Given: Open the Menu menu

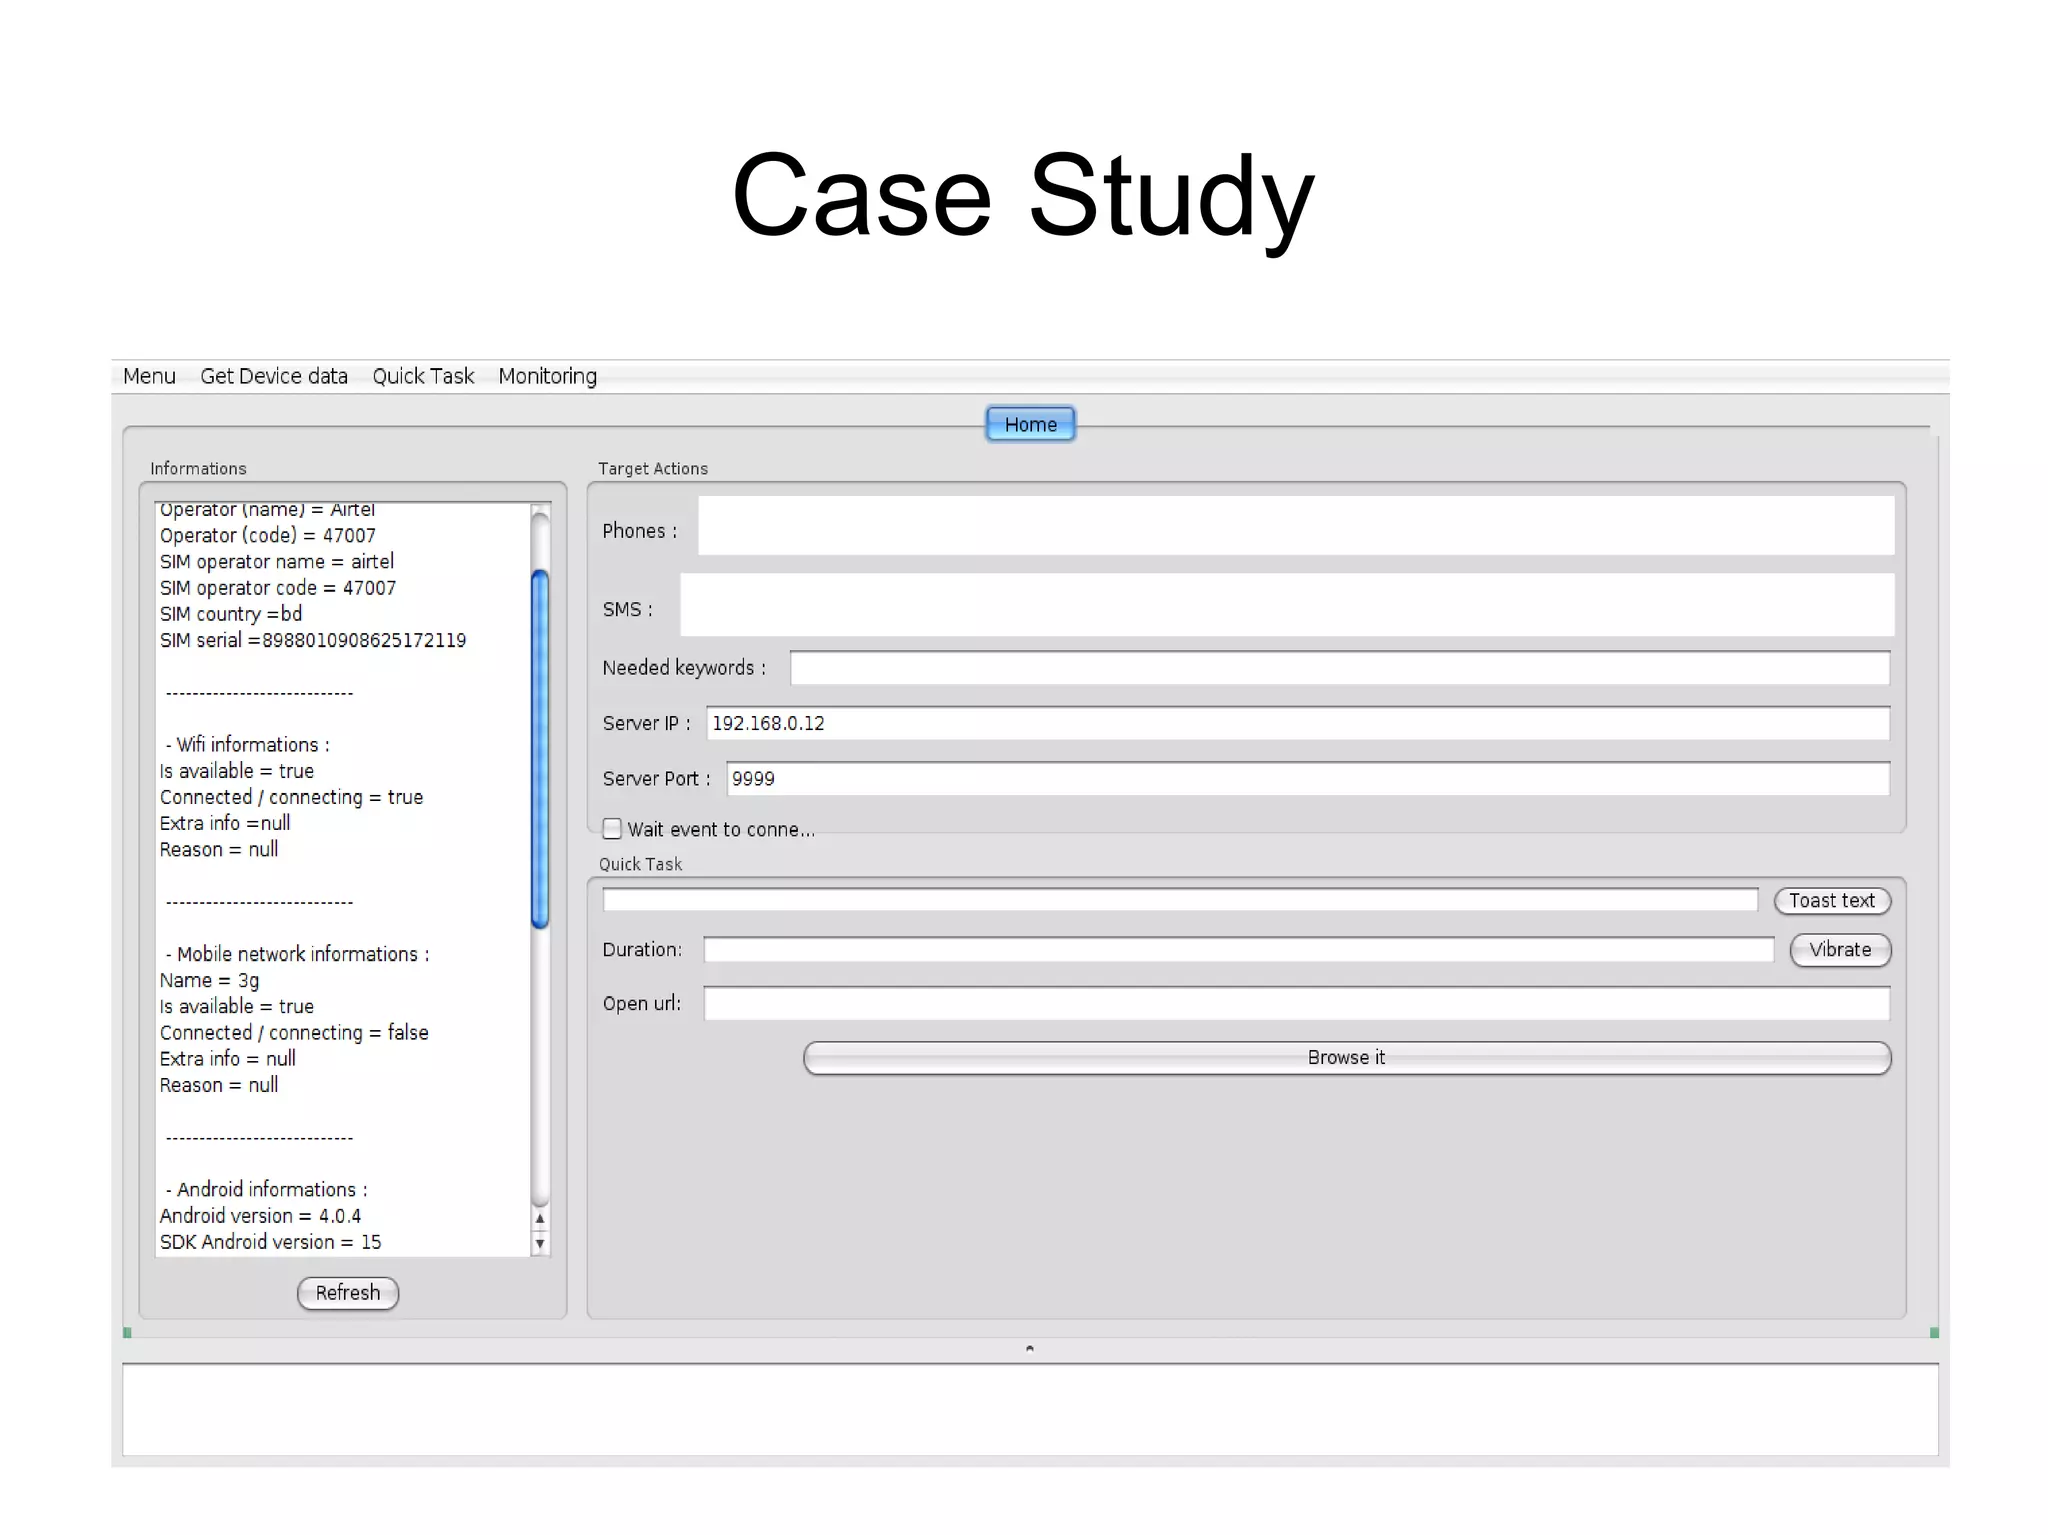Looking at the screenshot, I should coord(149,376).
